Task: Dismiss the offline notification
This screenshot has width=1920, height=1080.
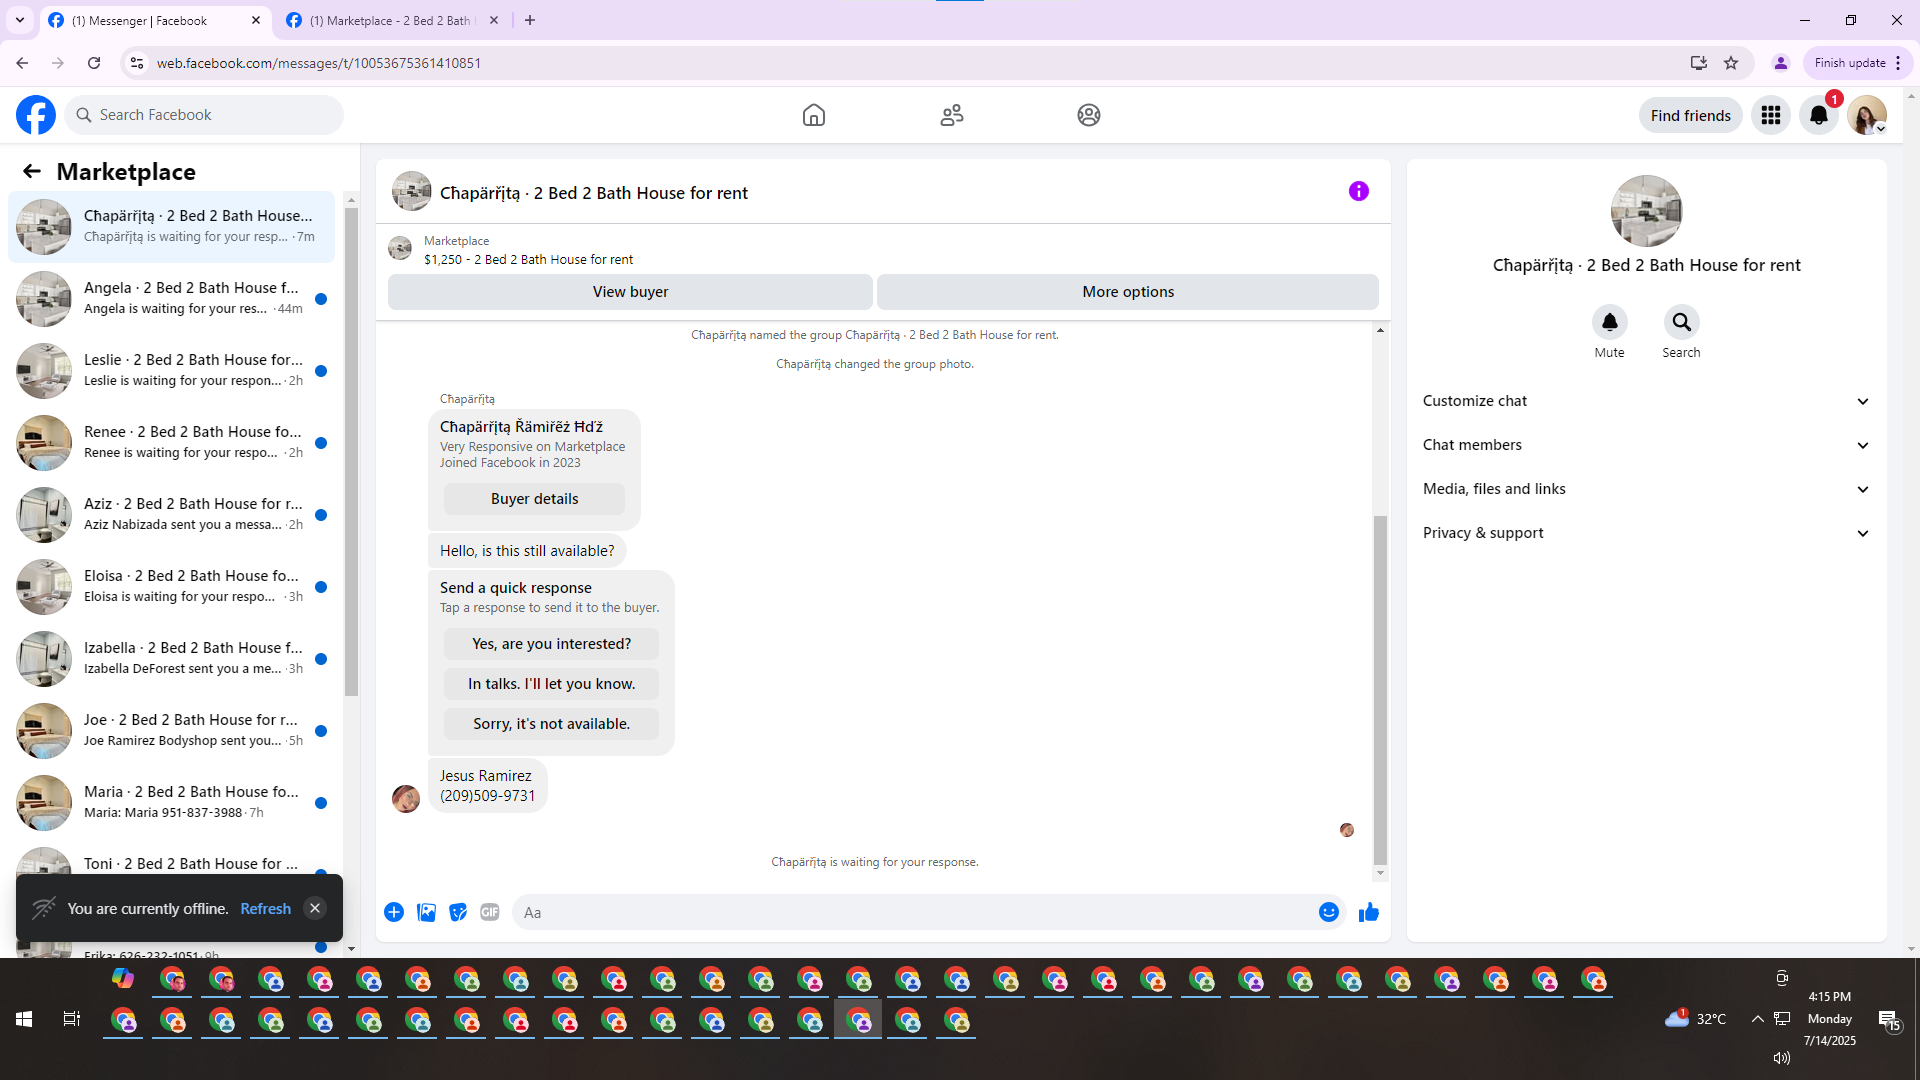Action: 315,908
